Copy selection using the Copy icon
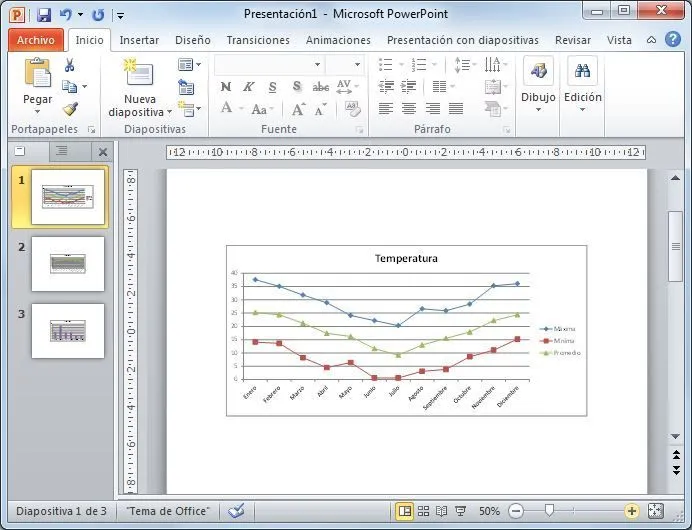The image size is (692, 530). [x=69, y=86]
